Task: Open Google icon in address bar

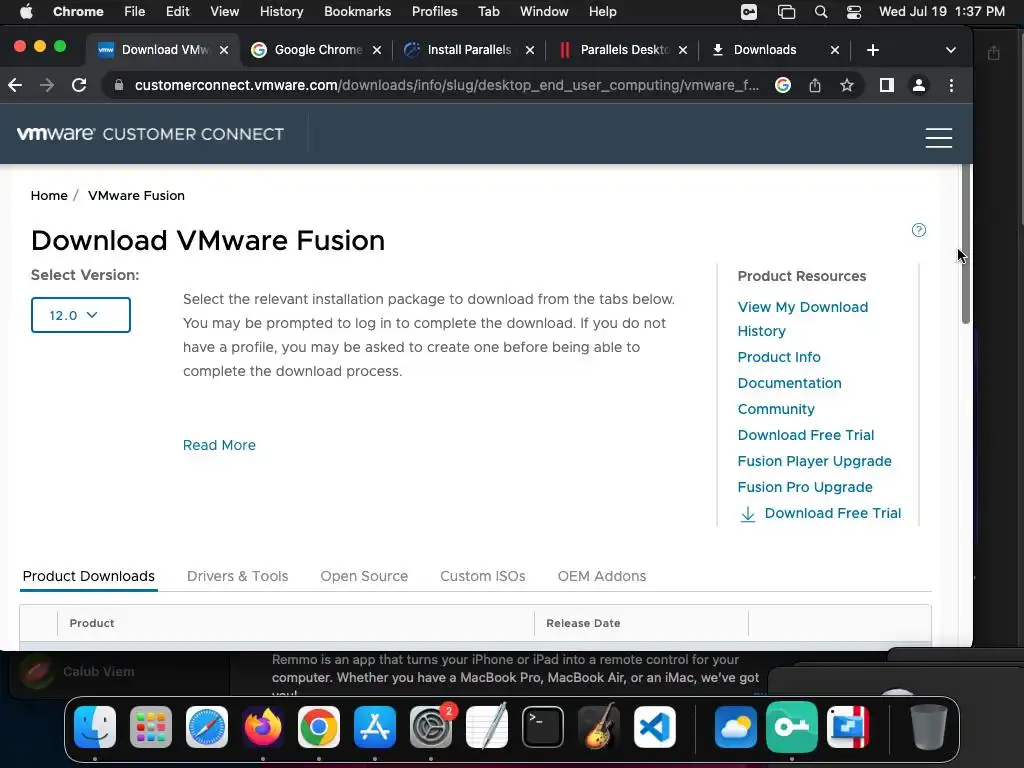Action: (x=782, y=85)
